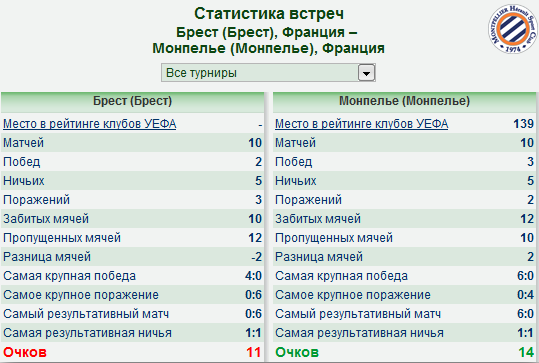Click the Монпелье (Монпелье) column header
The image size is (539, 363).
(x=404, y=102)
